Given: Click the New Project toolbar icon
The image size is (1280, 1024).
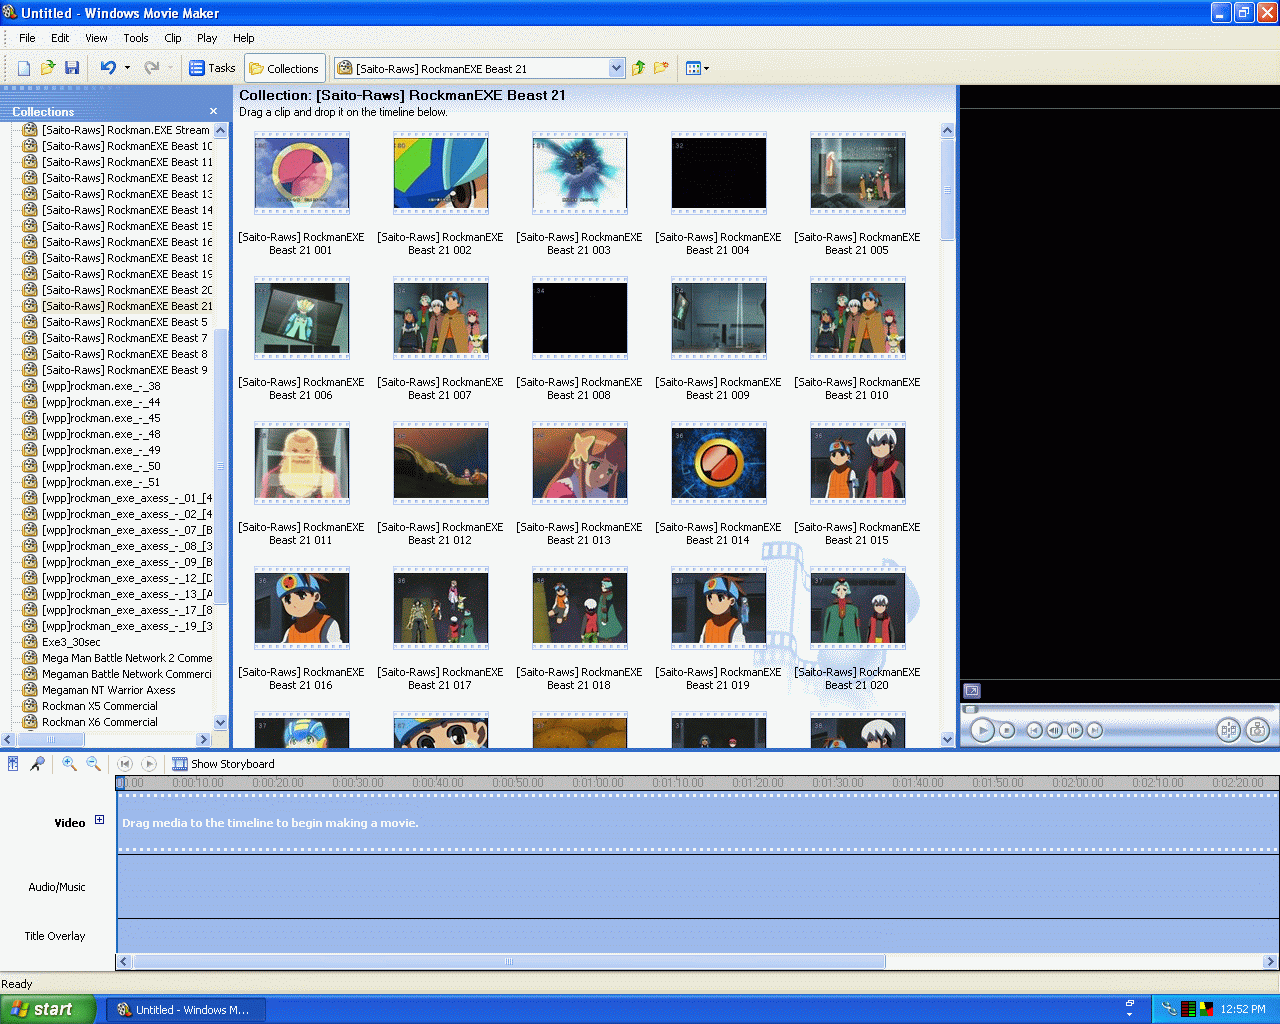Looking at the screenshot, I should click(x=24, y=68).
